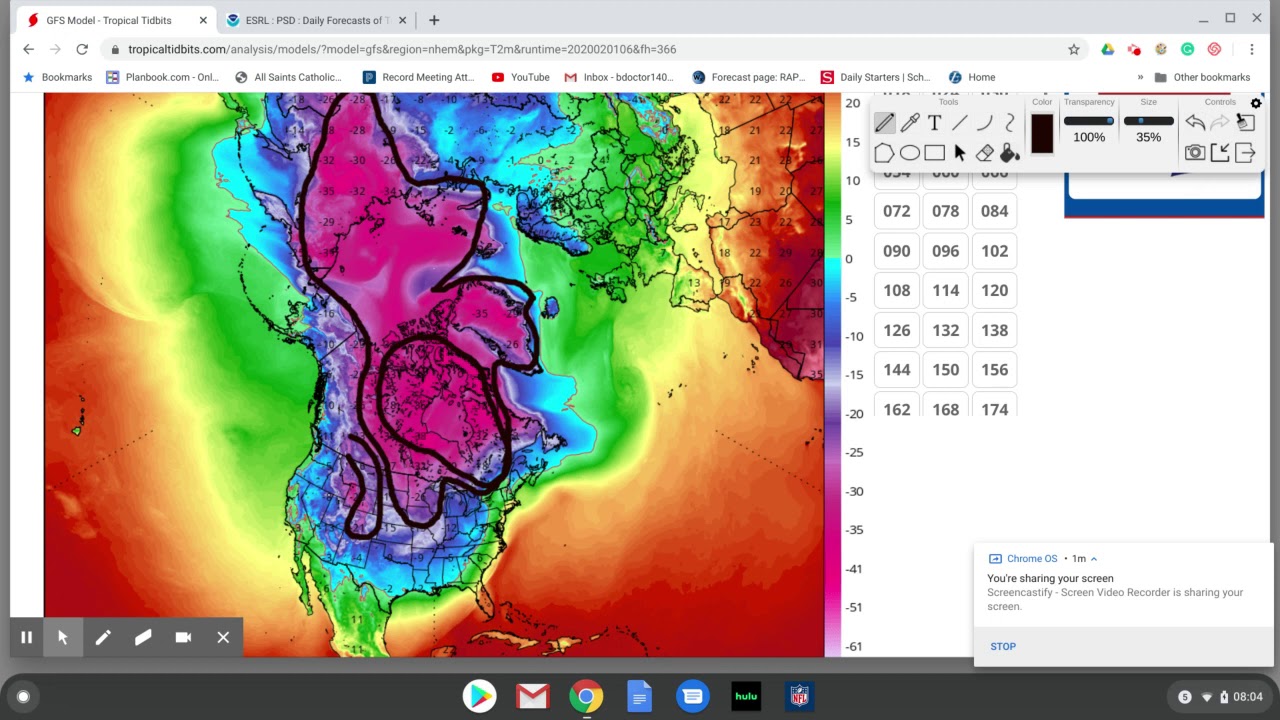Take a screenshot with the camera icon

[x=1195, y=152]
